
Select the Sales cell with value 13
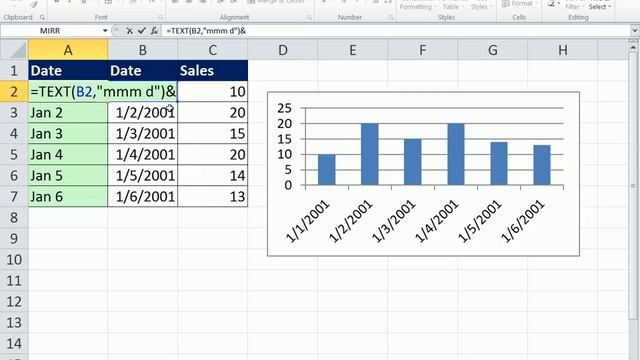(213, 197)
